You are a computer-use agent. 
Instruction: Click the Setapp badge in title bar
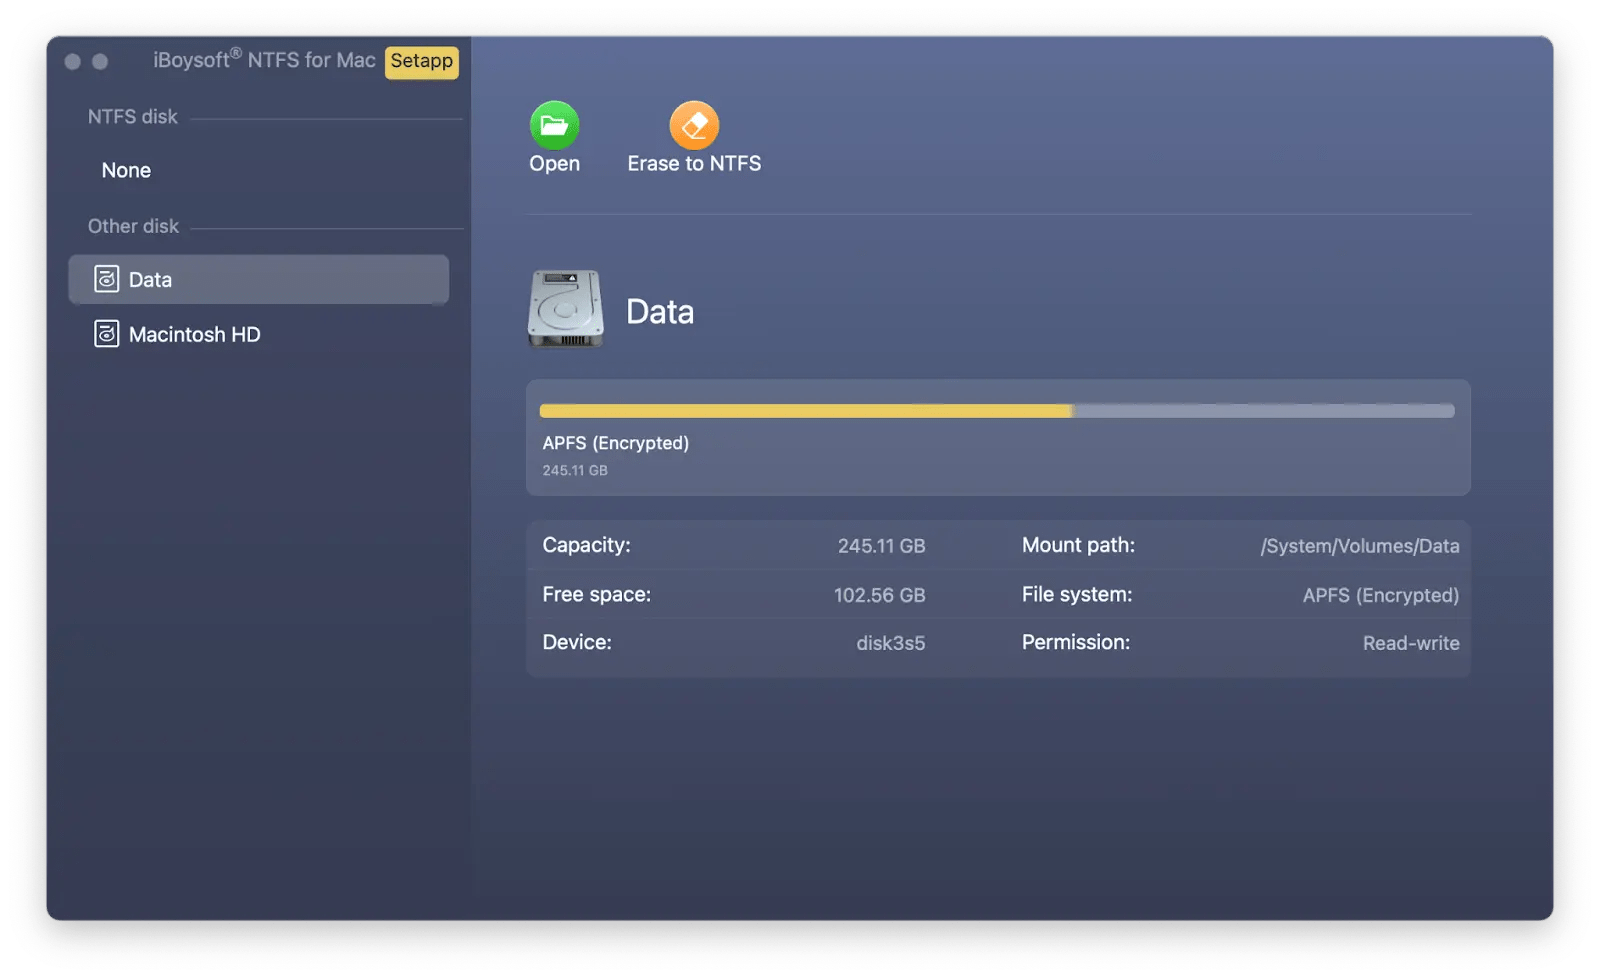pos(422,61)
